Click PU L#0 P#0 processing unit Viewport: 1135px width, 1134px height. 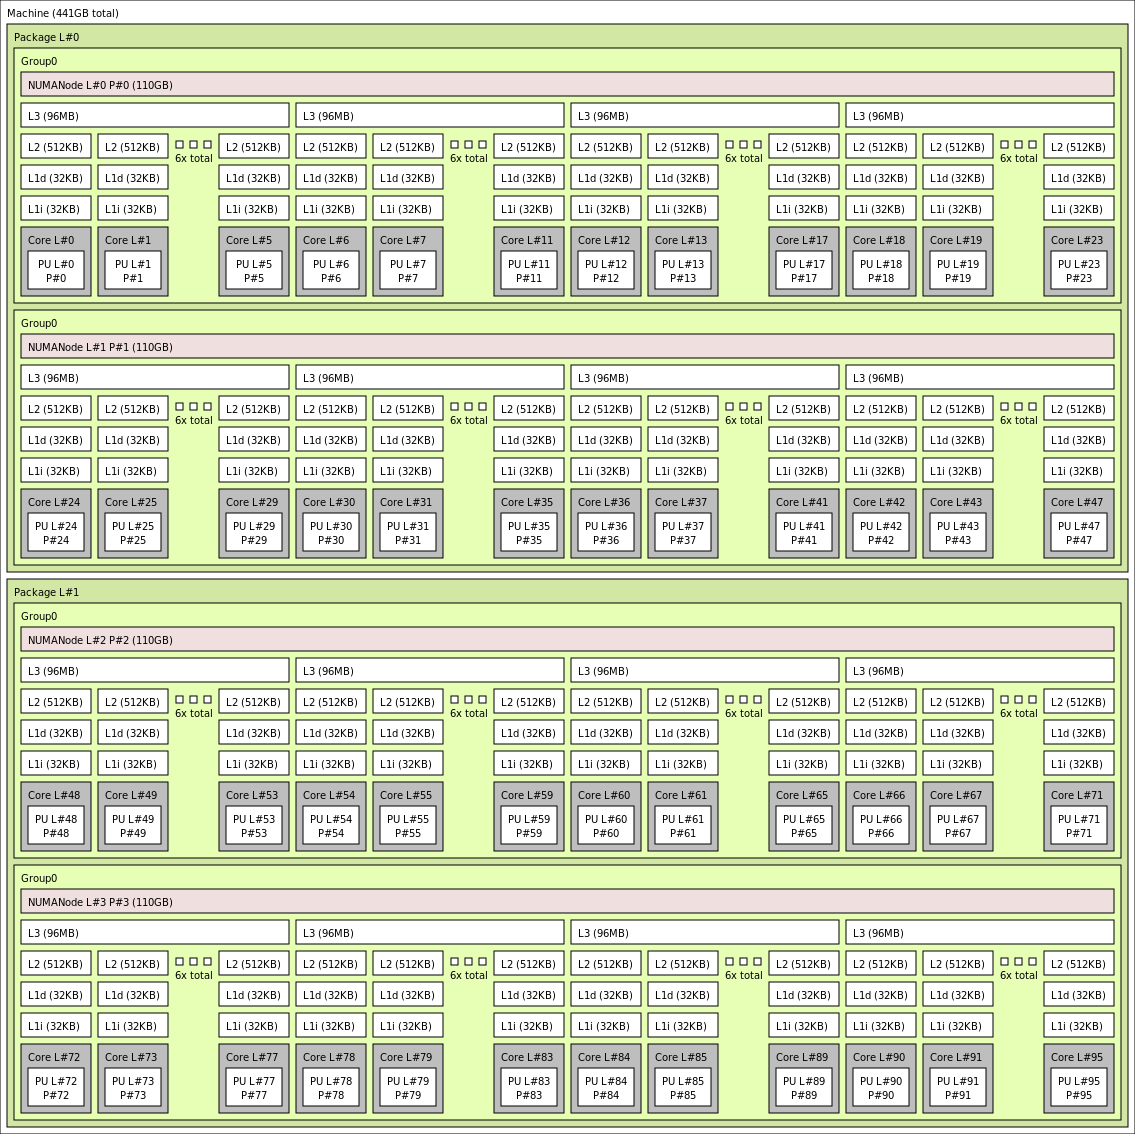pyautogui.click(x=55, y=270)
